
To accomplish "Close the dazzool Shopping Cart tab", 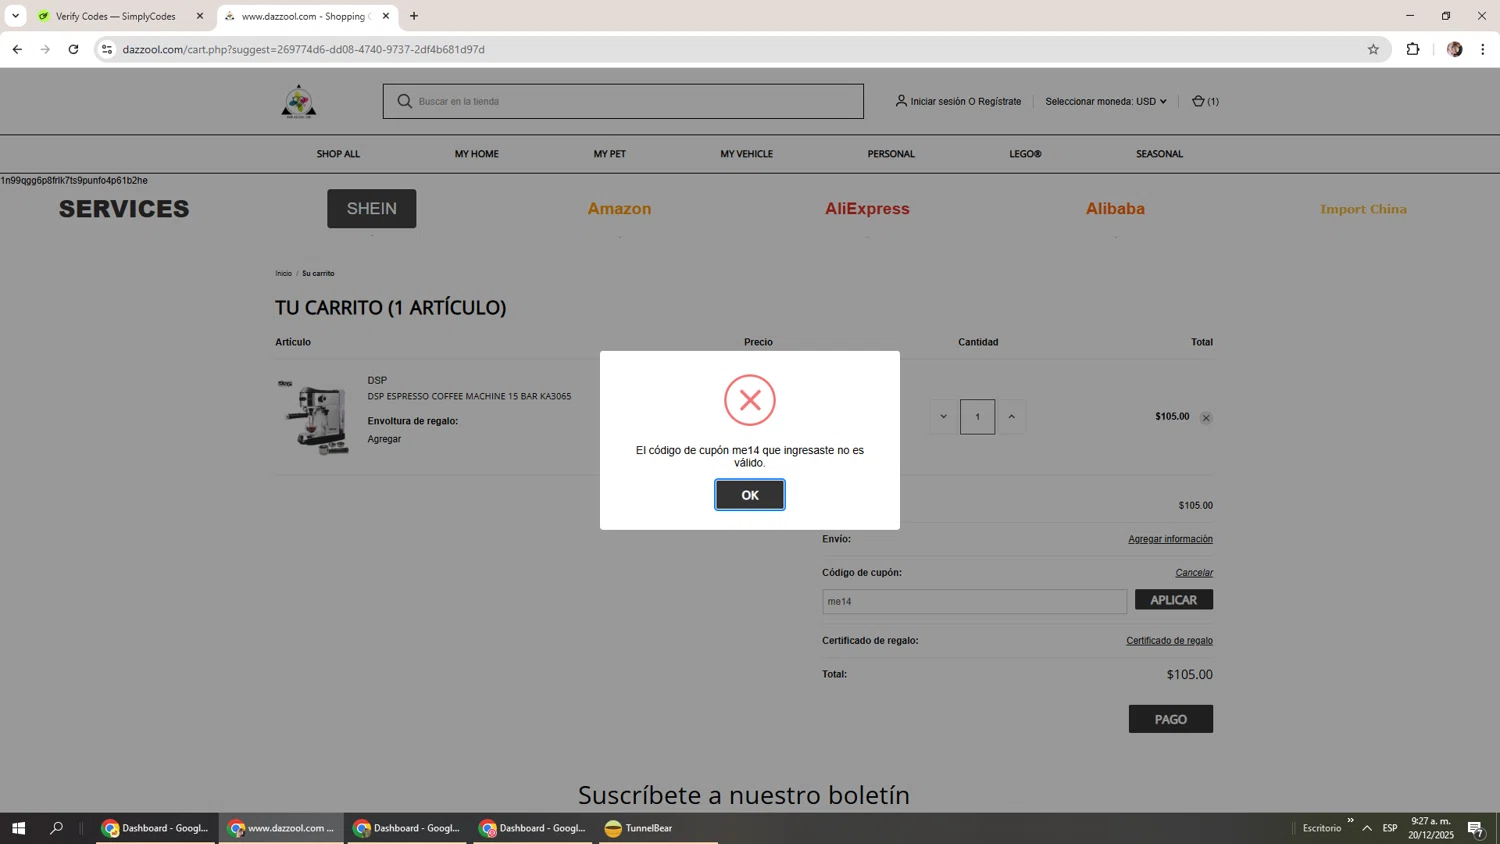I will coord(386,16).
